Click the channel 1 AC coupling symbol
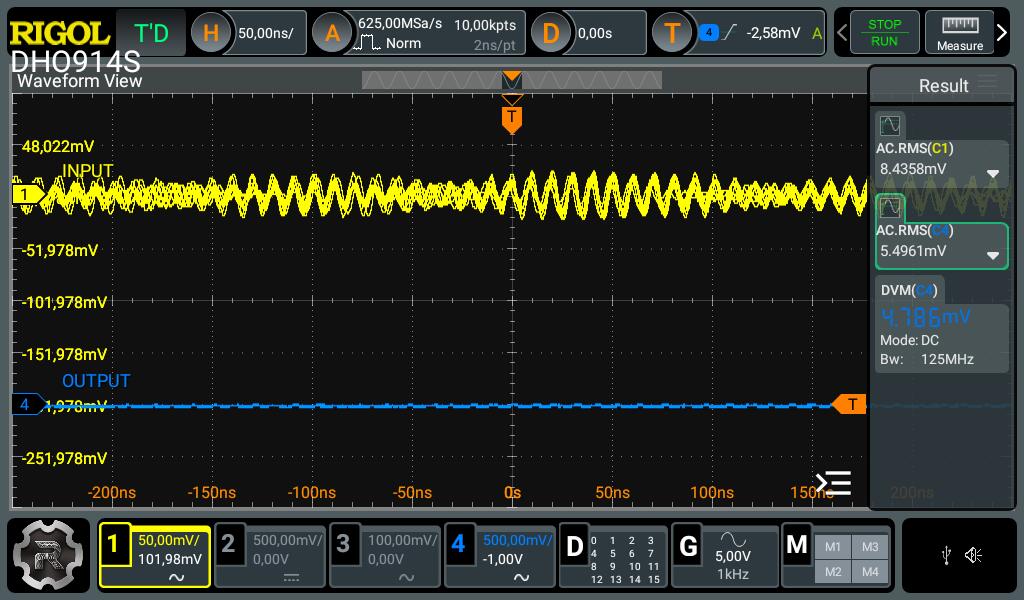The width and height of the screenshot is (1024, 600). (176, 577)
